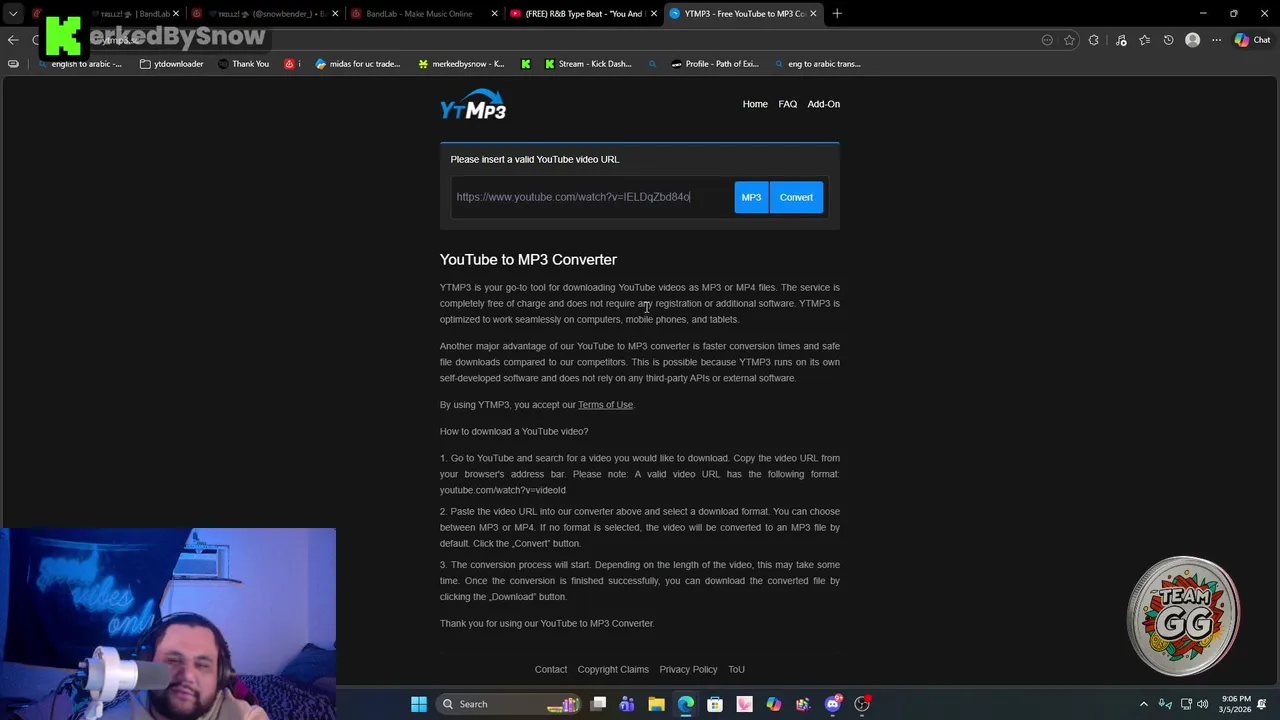Open the Stream - Kick Dashboard bookmark

588,64
